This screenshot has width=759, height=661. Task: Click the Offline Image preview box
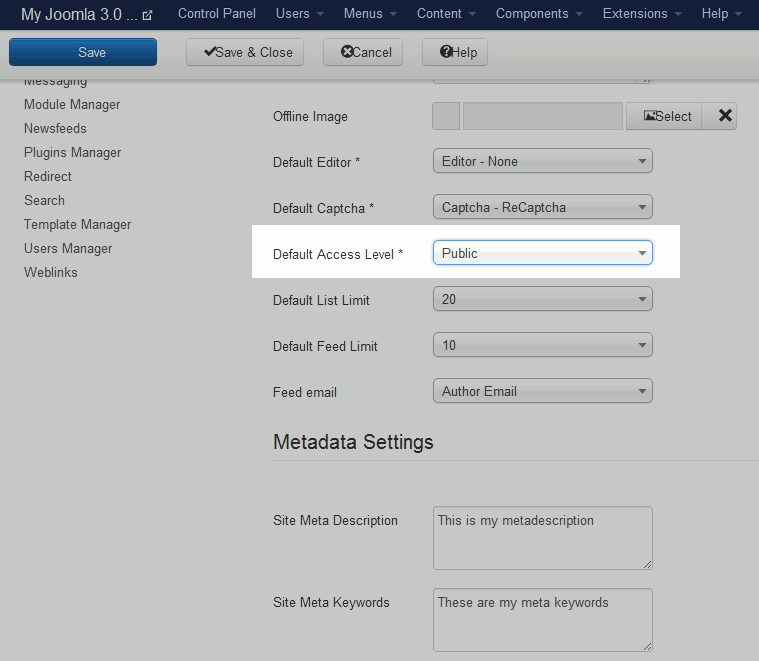(x=446, y=116)
